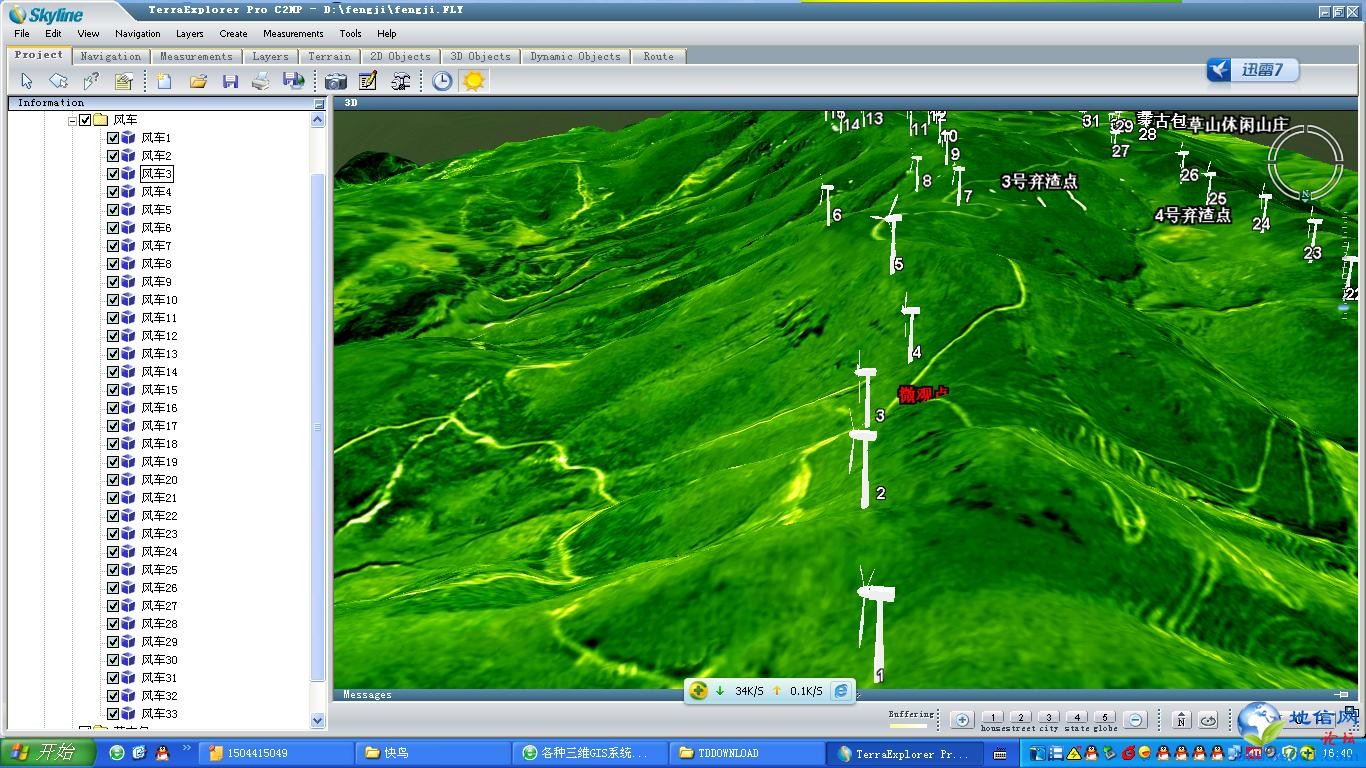
Task: Open the notepad edit icon
Action: pyautogui.click(x=368, y=81)
